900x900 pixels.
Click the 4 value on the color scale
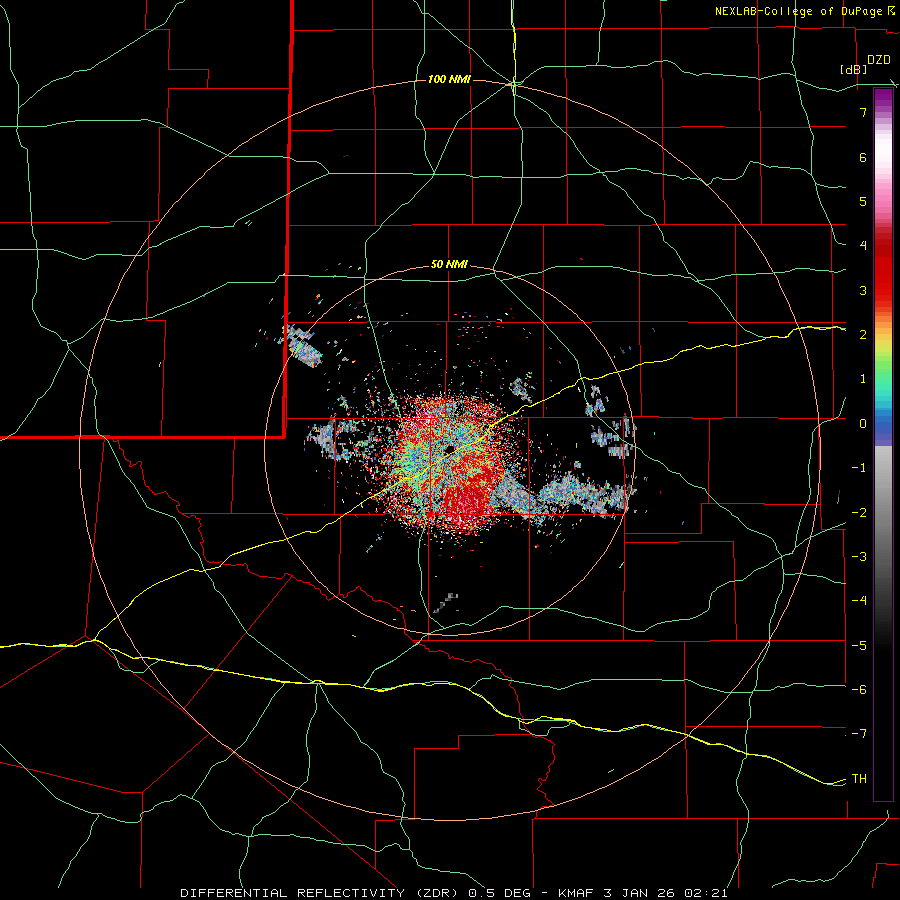(x=863, y=246)
